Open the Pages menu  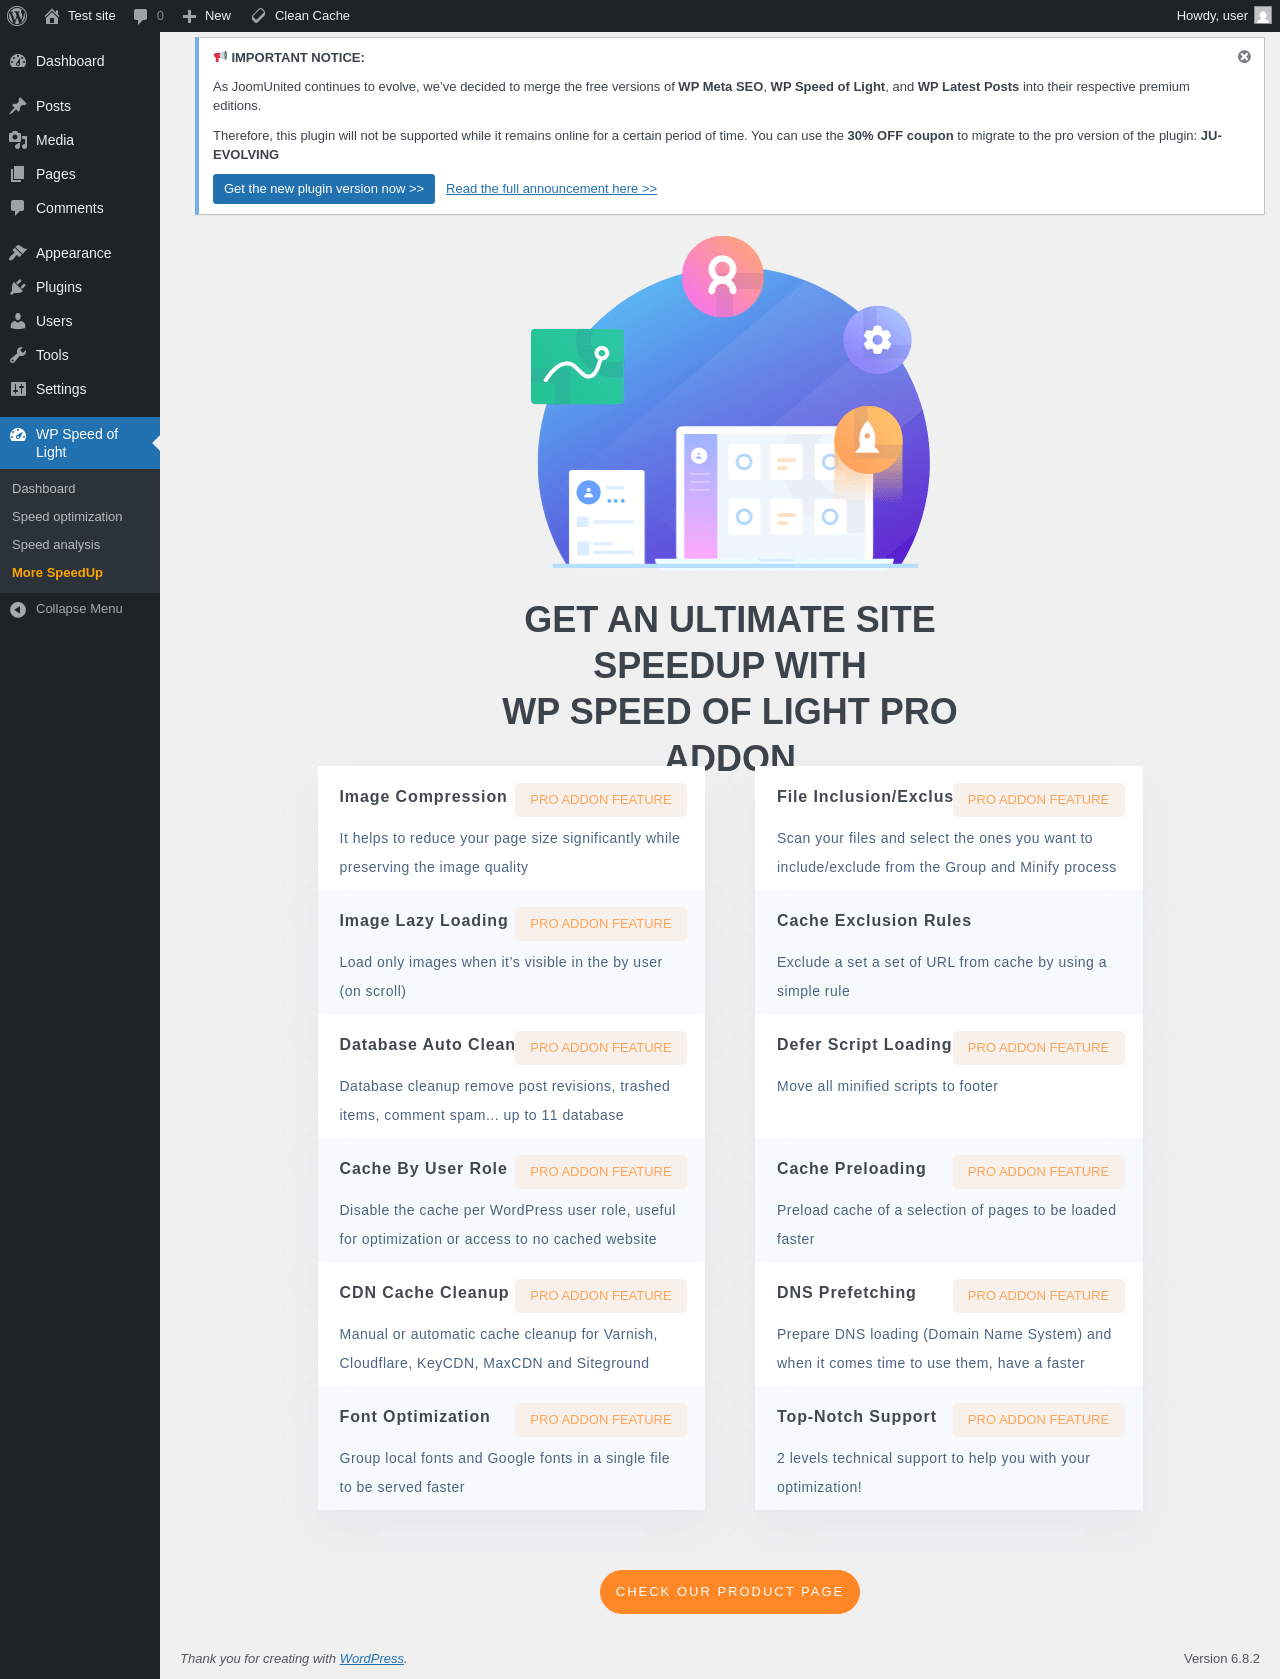80,174
